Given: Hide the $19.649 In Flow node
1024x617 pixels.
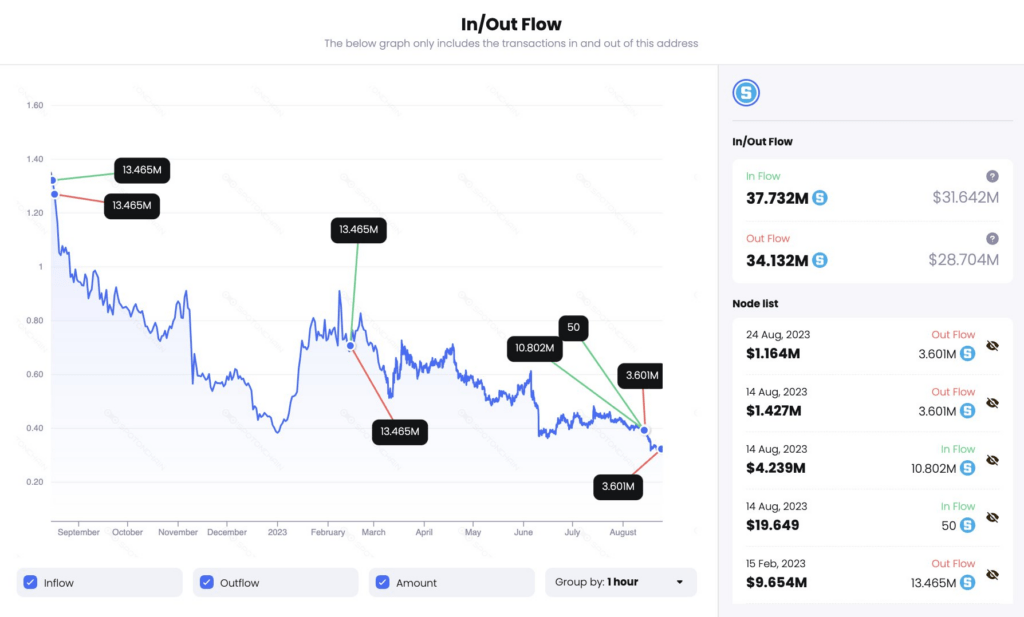Looking at the screenshot, I should (x=992, y=517).
